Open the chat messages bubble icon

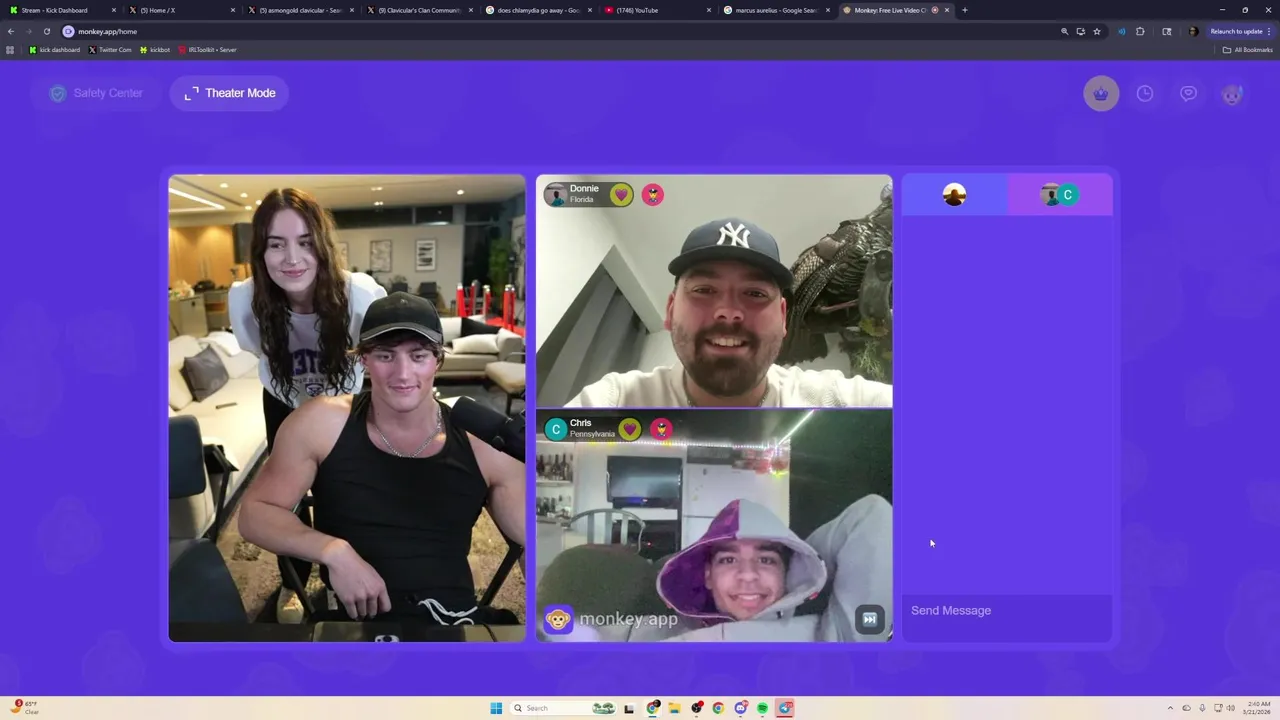tap(1188, 93)
